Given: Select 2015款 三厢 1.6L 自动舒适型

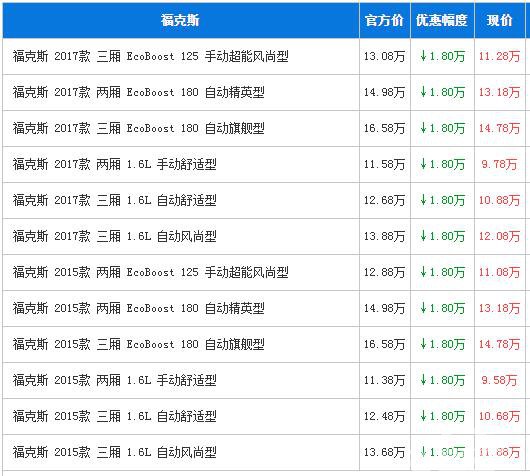Looking at the screenshot, I should [x=115, y=416].
